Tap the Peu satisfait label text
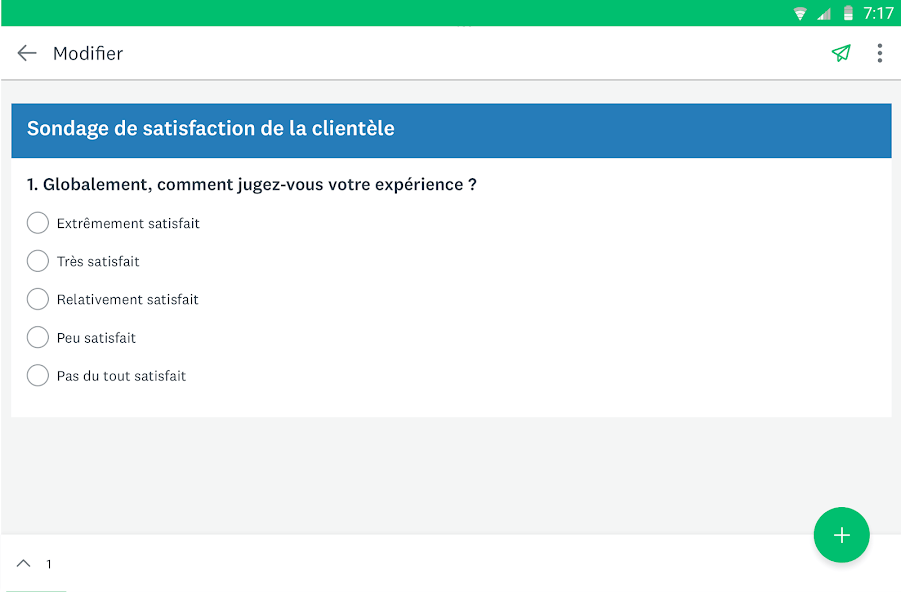901x592 pixels. tap(97, 338)
